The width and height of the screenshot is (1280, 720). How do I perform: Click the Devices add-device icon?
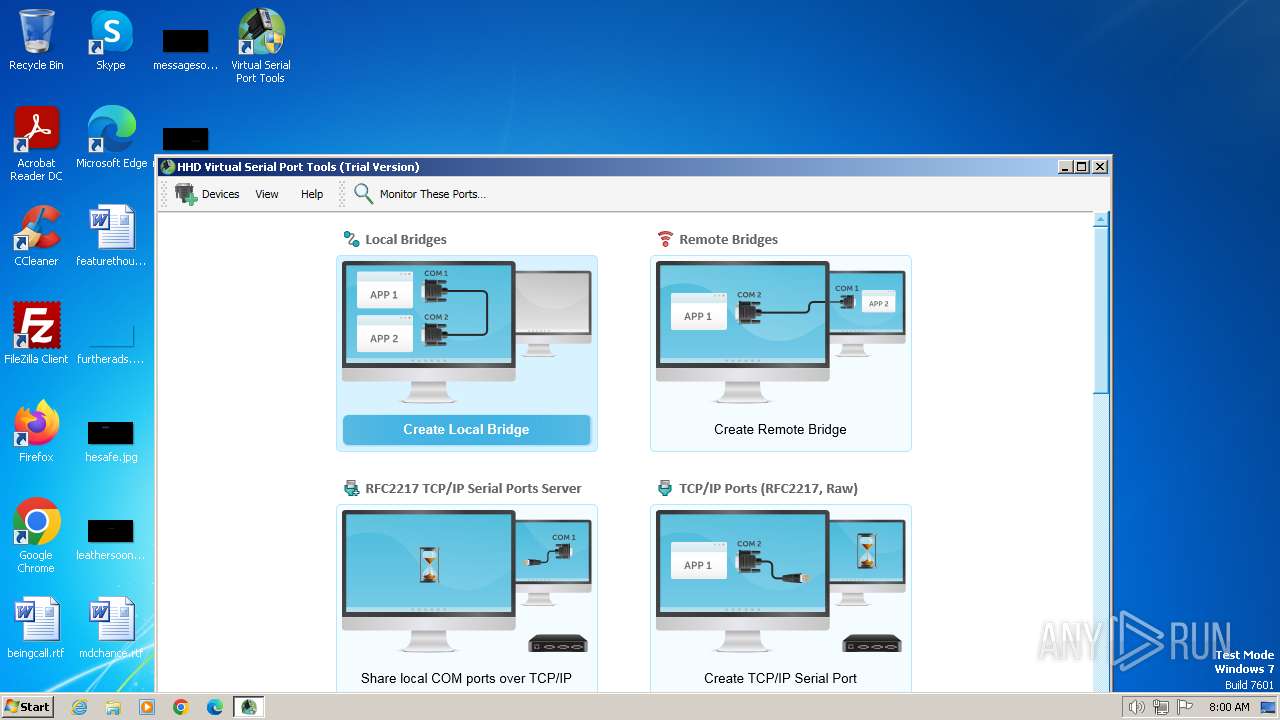tap(186, 194)
